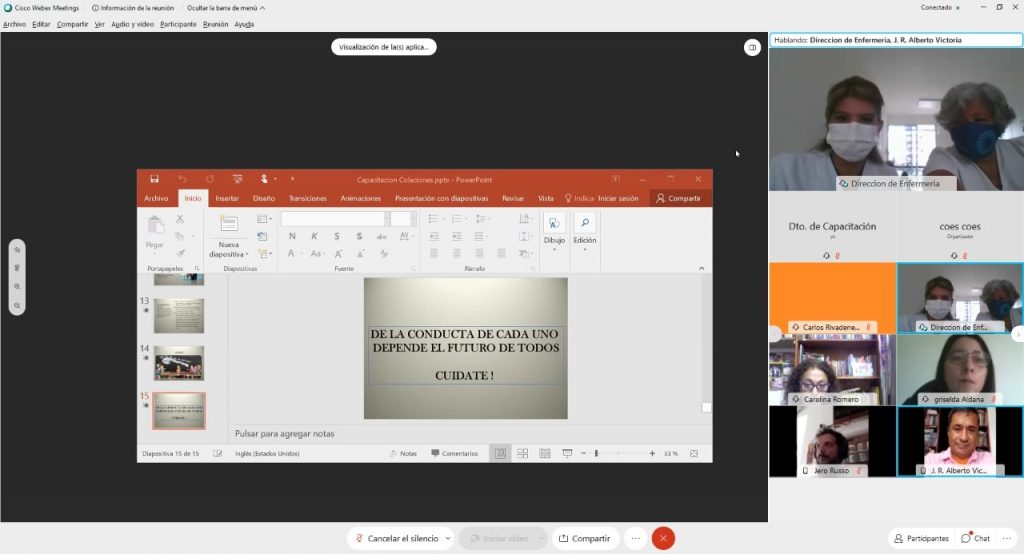Click the Save icon in PowerPoint
Screen dimensions: 1024x554
[154, 179]
